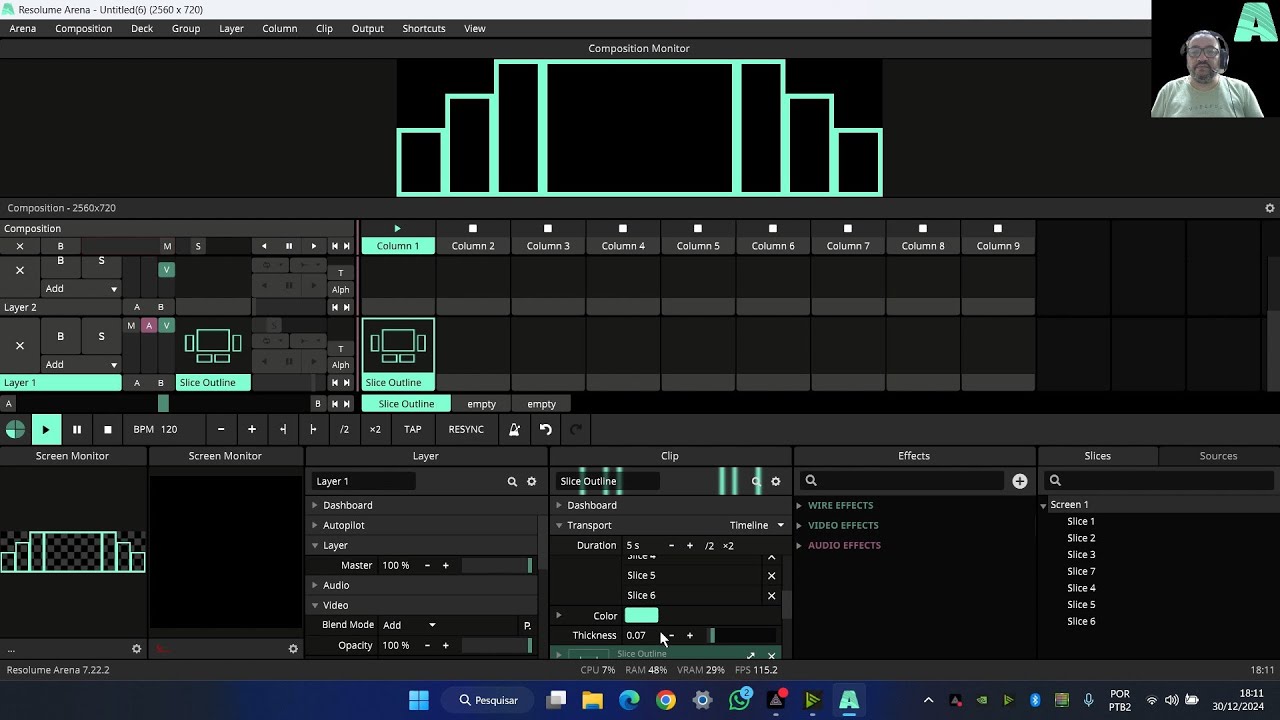Switch to the Sources tab

coord(1218,456)
